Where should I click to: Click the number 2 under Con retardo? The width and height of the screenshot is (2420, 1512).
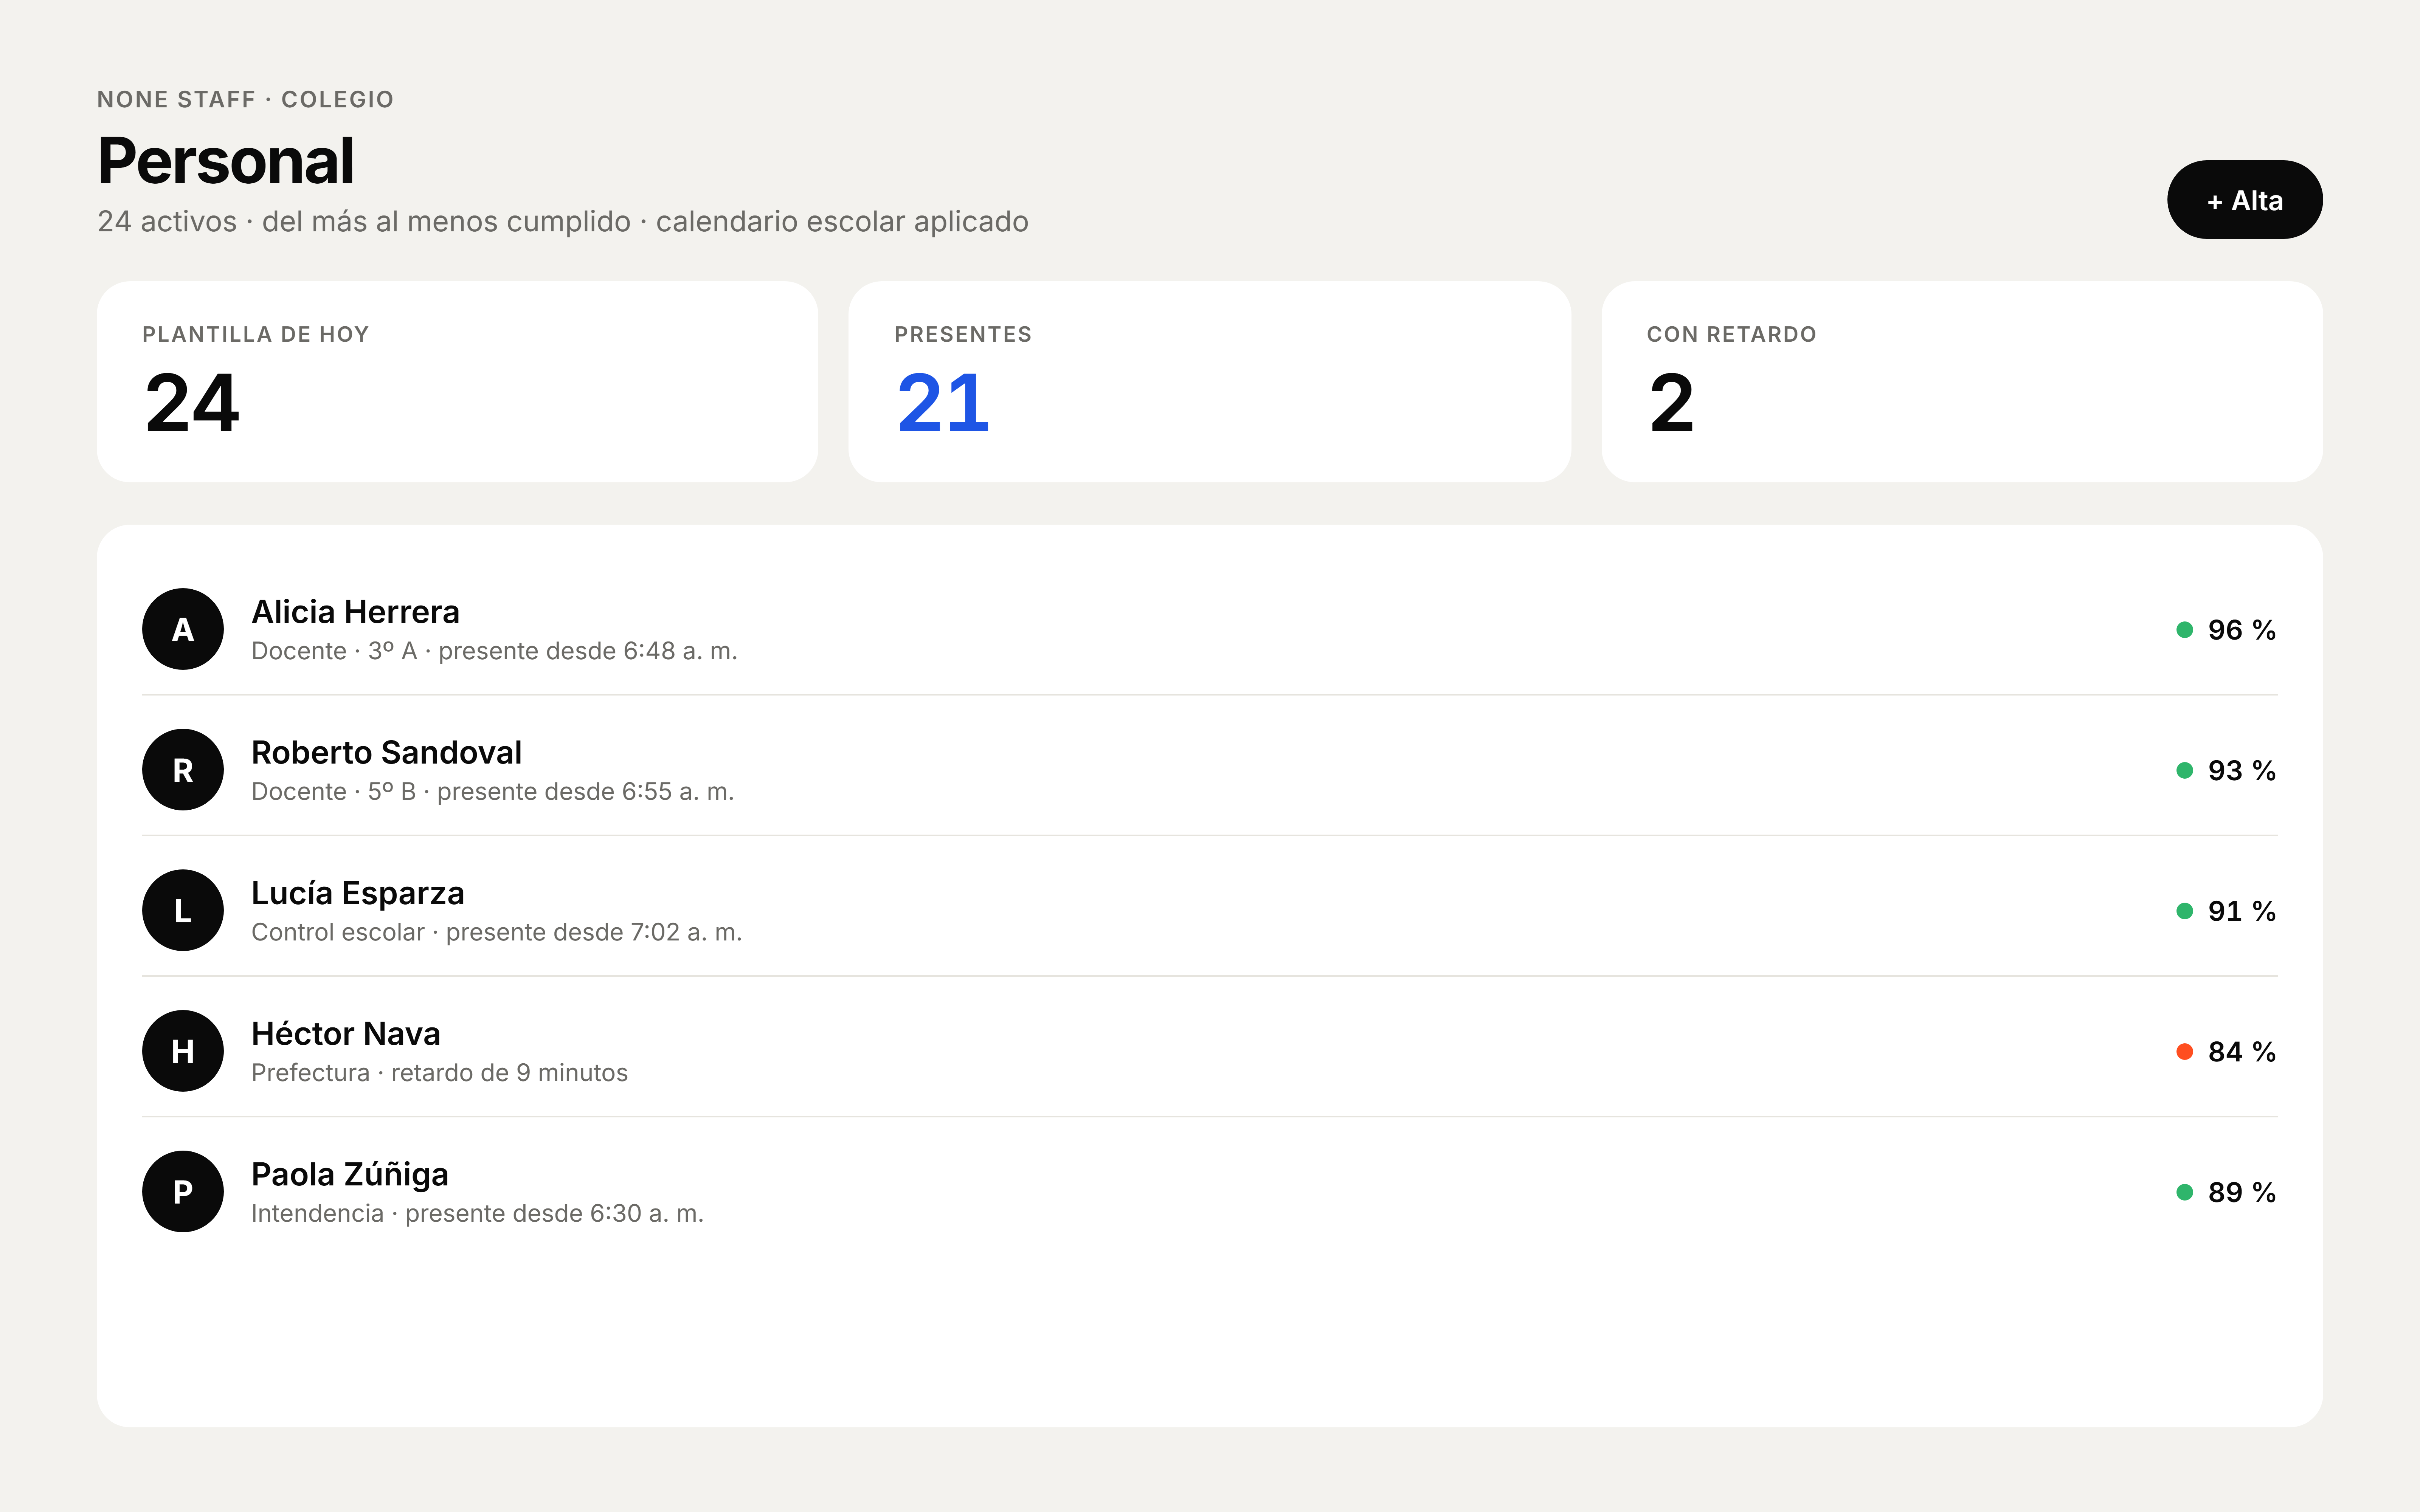[1672, 403]
